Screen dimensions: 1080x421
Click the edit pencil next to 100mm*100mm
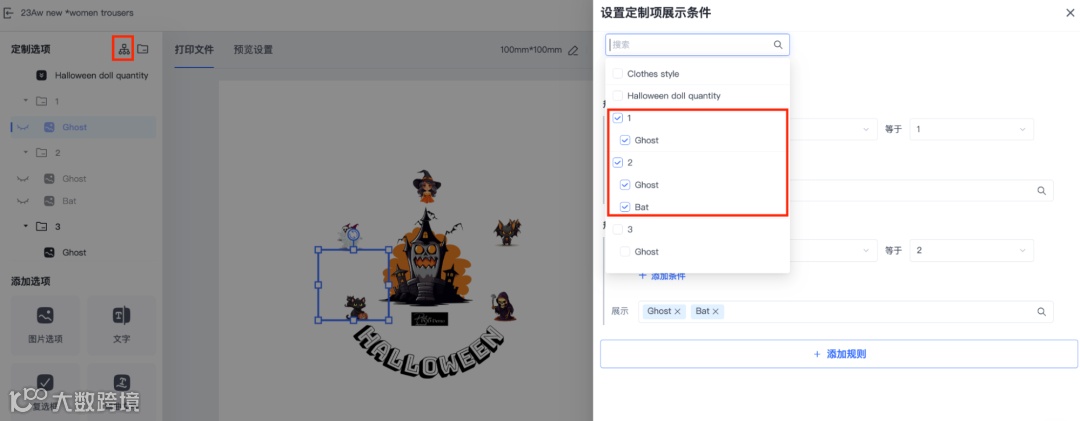572,50
